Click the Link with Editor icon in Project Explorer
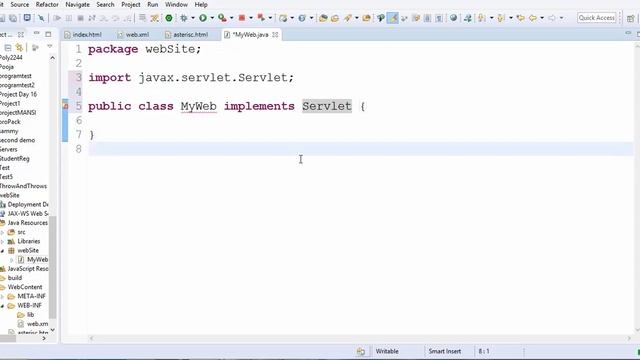 point(19,48)
